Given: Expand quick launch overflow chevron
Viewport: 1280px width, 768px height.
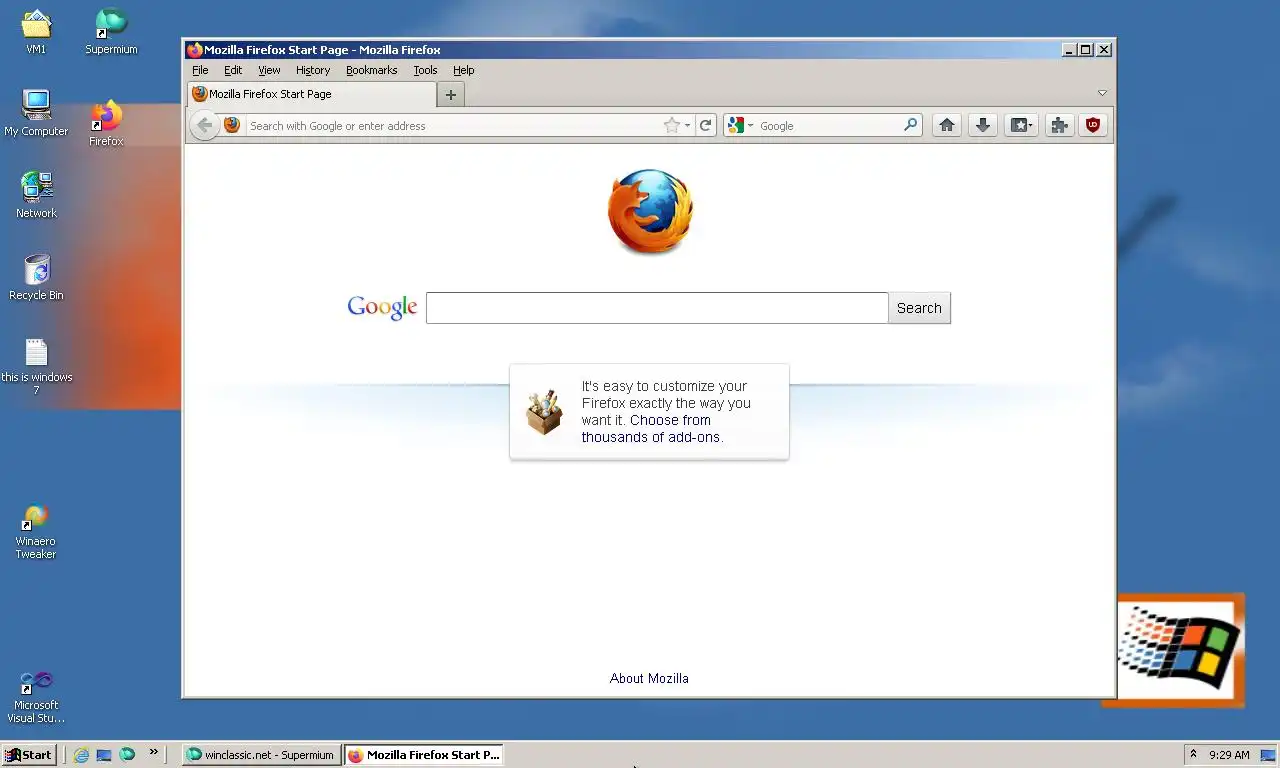Looking at the screenshot, I should (x=153, y=752).
